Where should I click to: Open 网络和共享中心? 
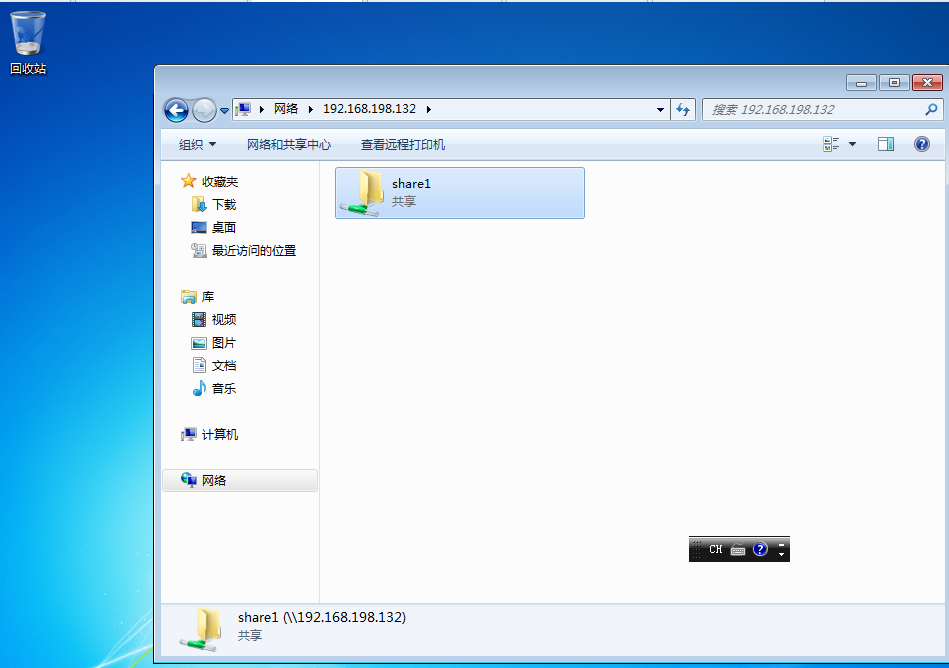289,145
